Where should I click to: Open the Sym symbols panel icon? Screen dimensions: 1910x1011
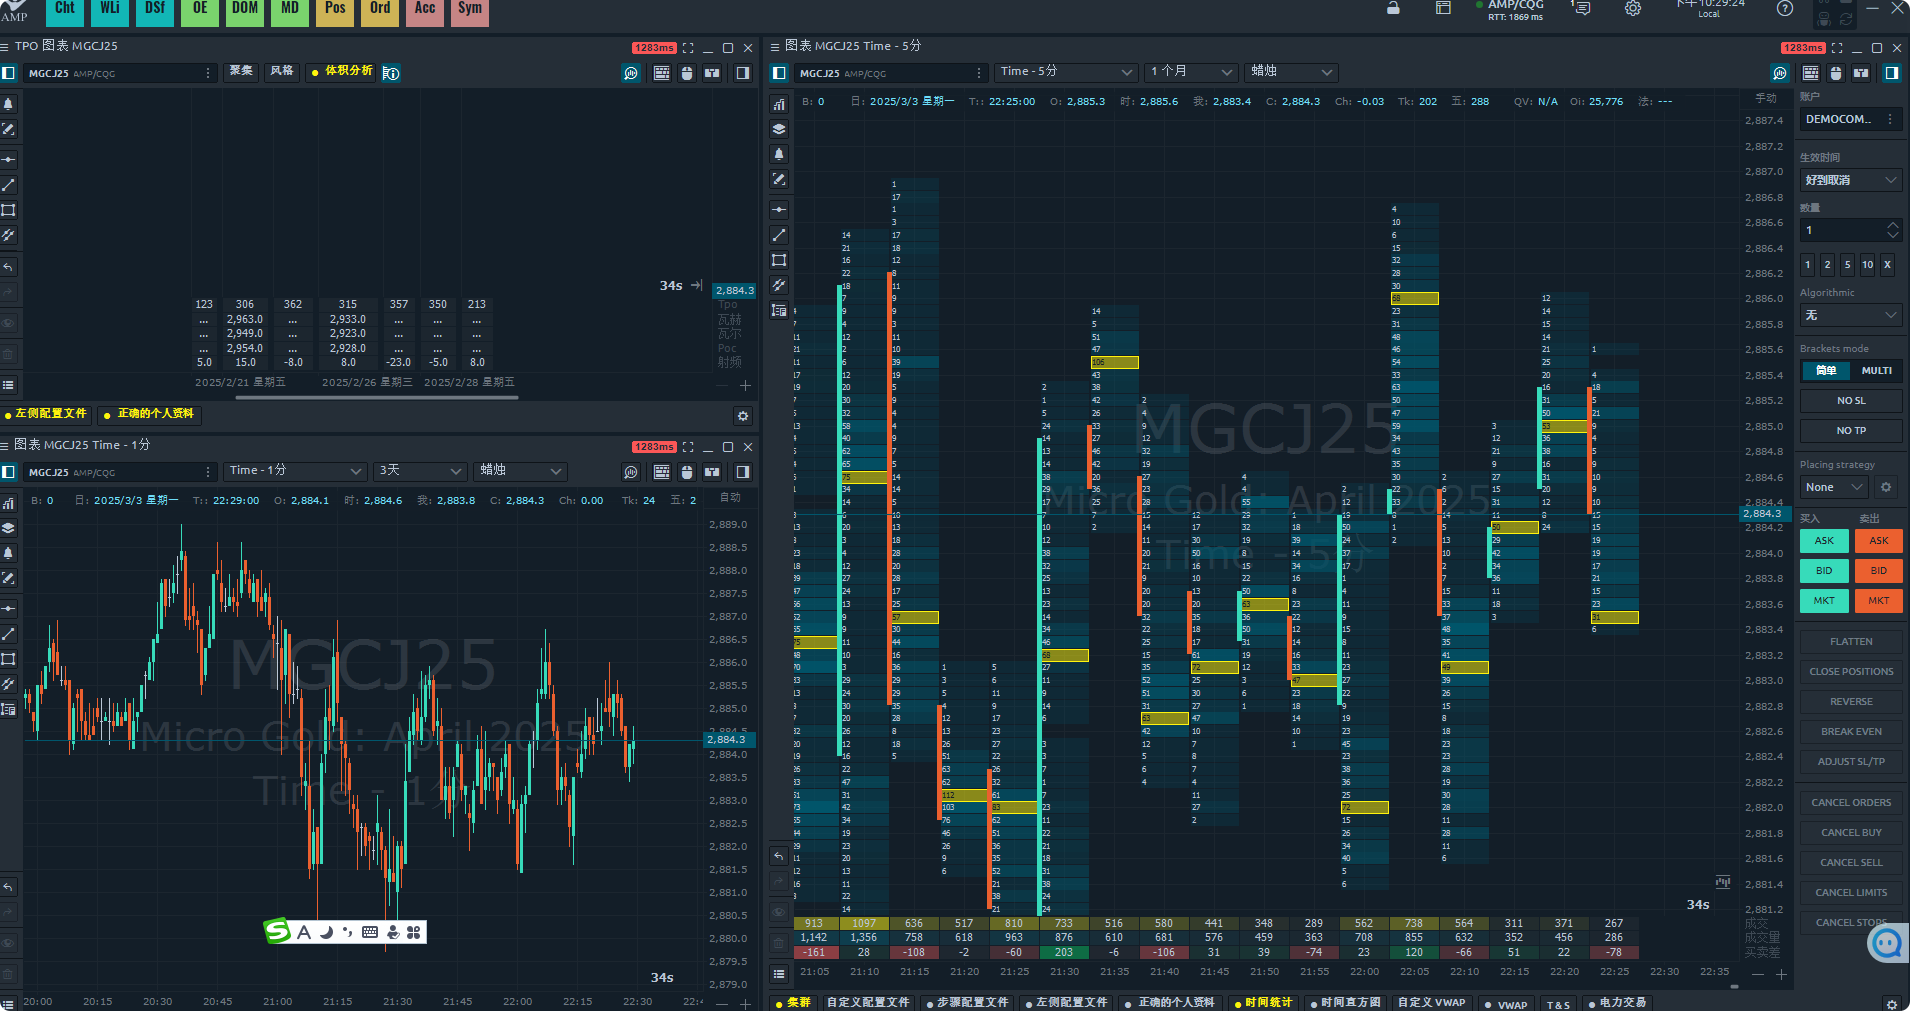coord(470,10)
